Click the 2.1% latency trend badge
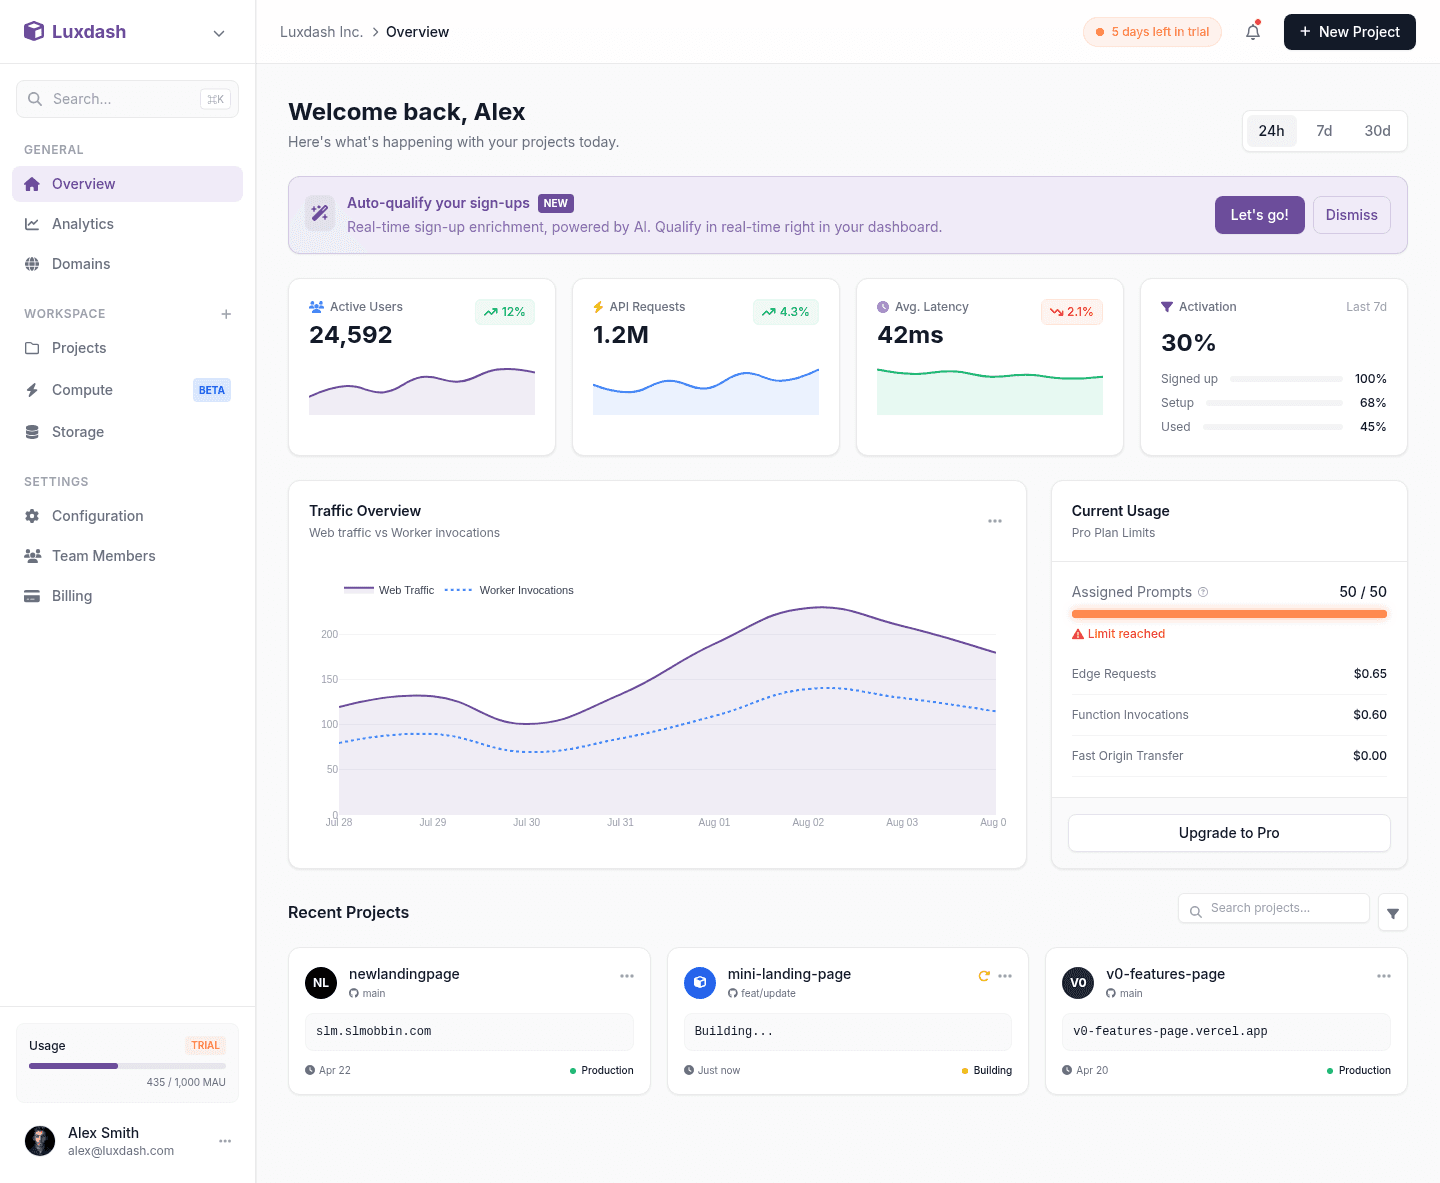The image size is (1440, 1183). (1072, 312)
